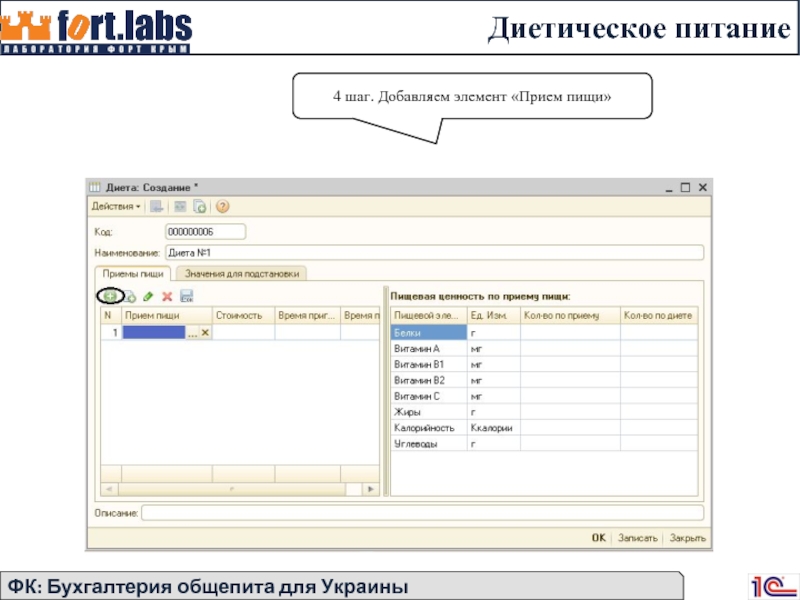Click the pencil Edit row icon
800x600 pixels.
(148, 297)
